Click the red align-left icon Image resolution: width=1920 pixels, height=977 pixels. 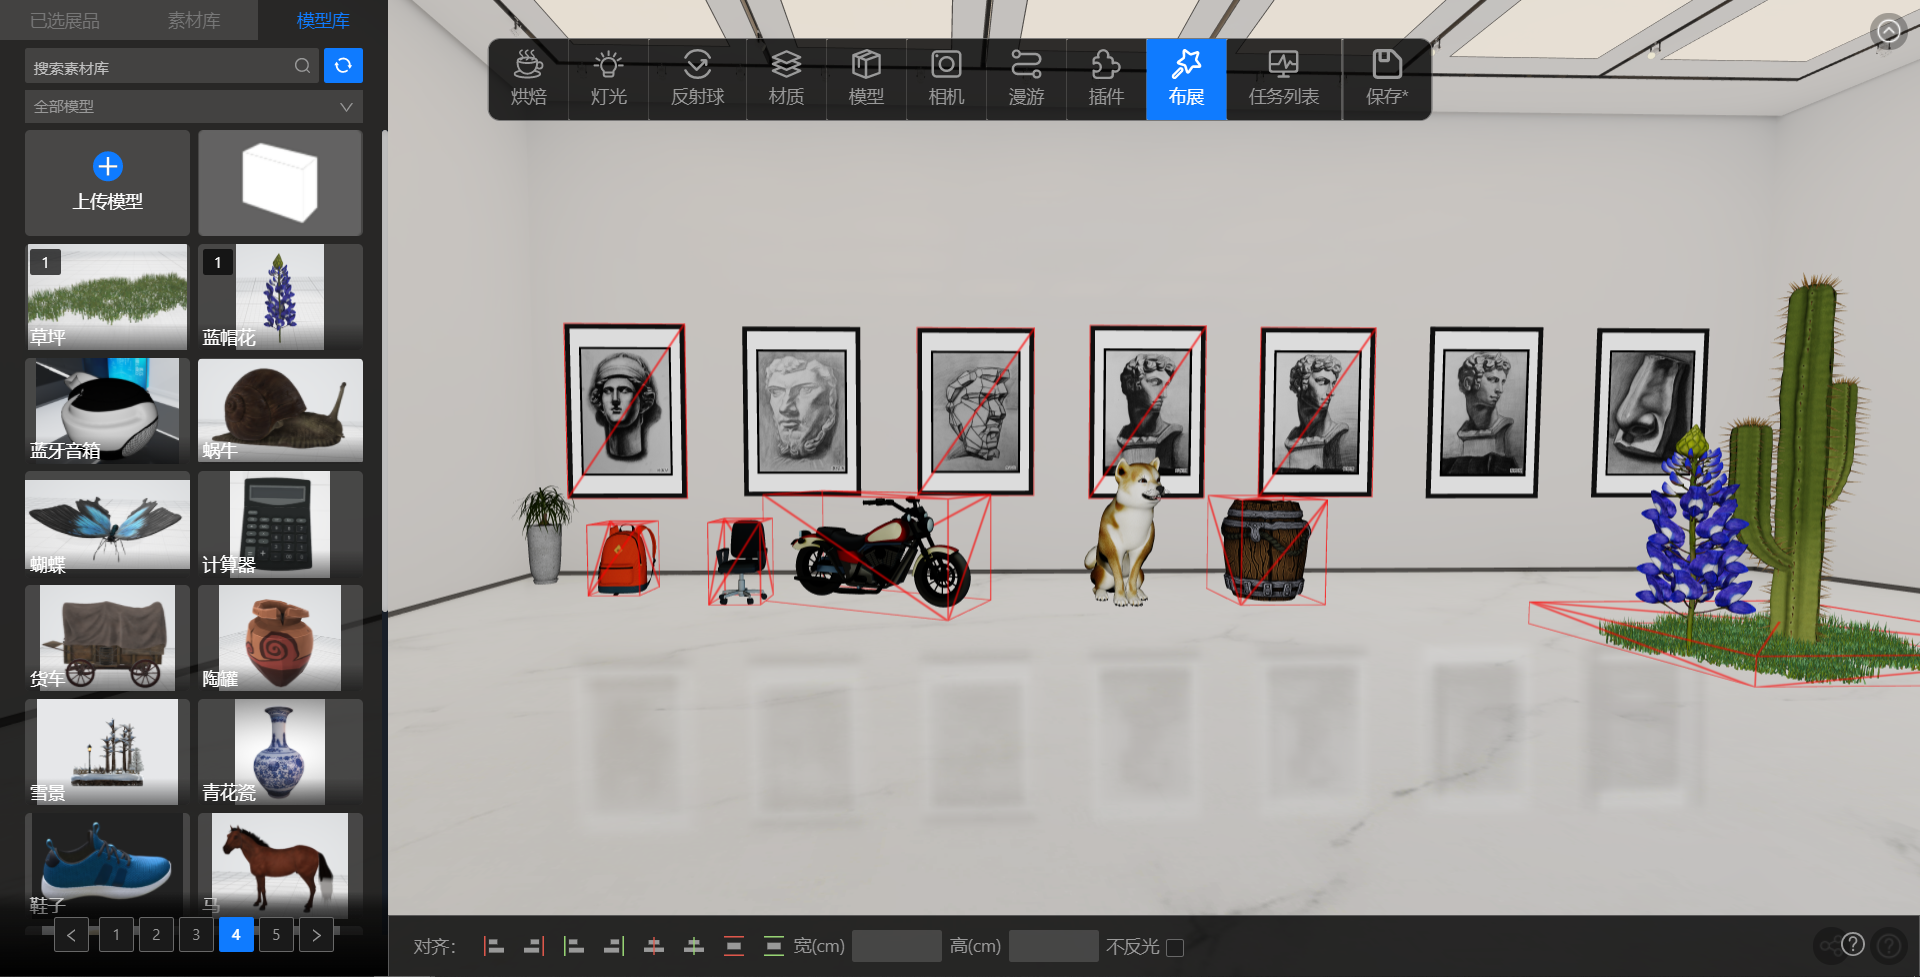click(494, 946)
